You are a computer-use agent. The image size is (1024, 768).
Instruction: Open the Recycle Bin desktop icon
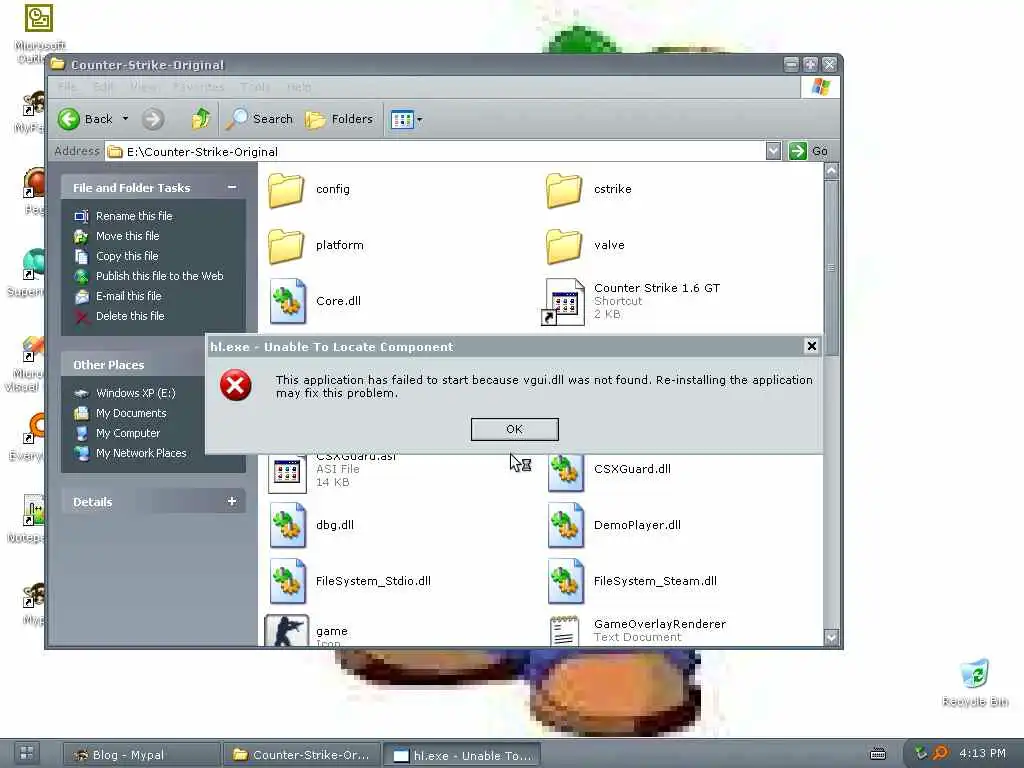pos(975,683)
